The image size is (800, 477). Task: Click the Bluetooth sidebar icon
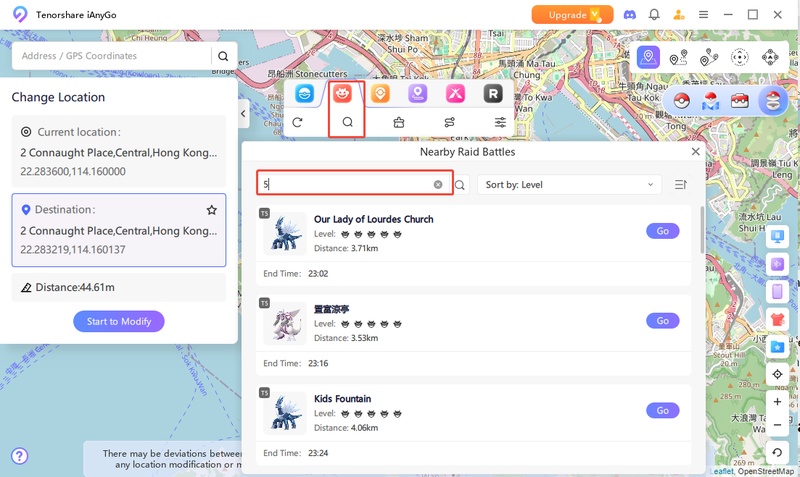(777, 264)
